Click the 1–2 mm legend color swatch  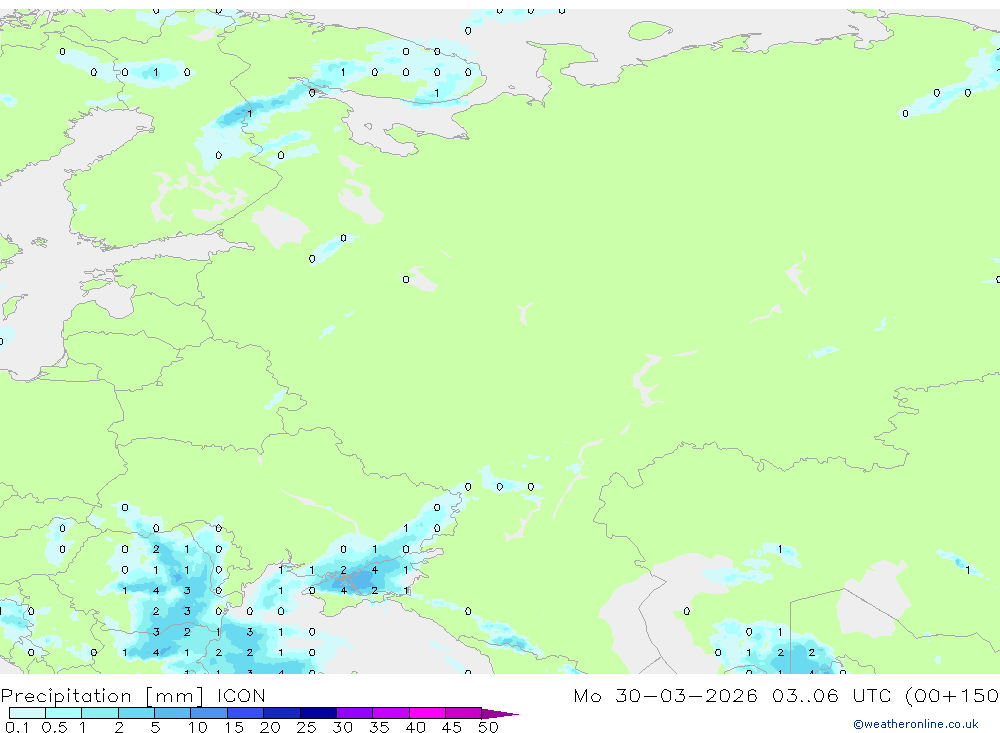coord(100,713)
